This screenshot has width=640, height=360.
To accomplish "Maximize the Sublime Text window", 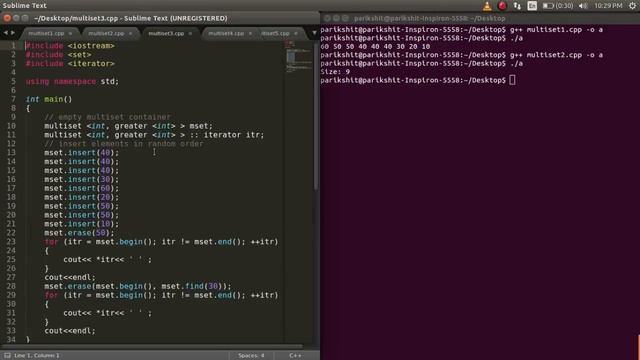I will click(x=25, y=18).
